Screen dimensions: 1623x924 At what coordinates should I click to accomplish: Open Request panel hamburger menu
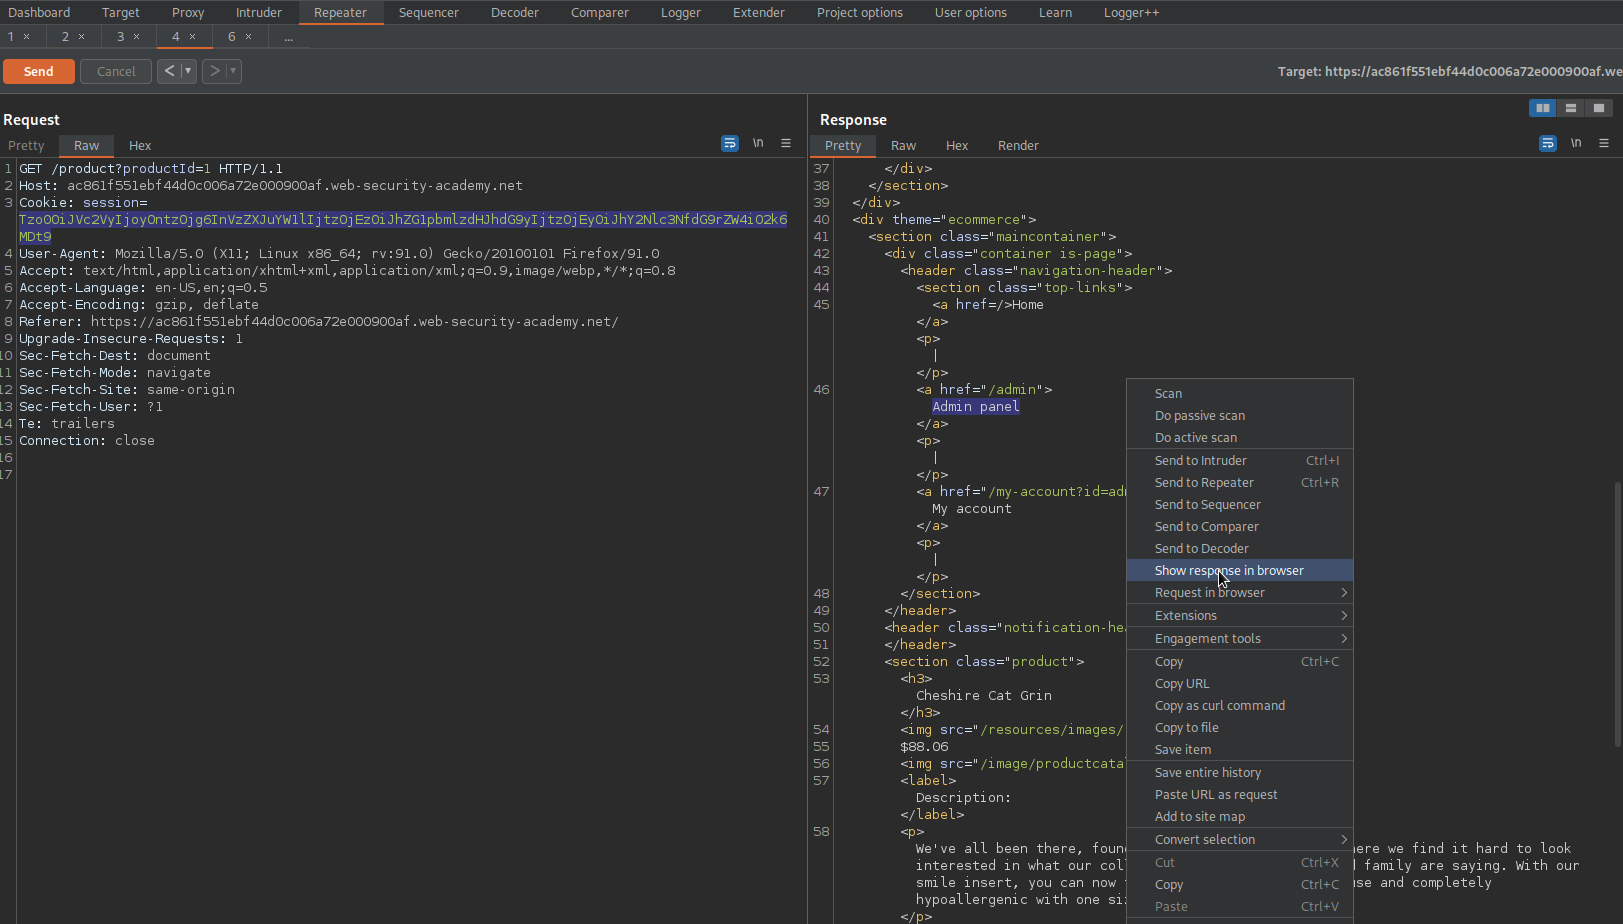tap(786, 144)
